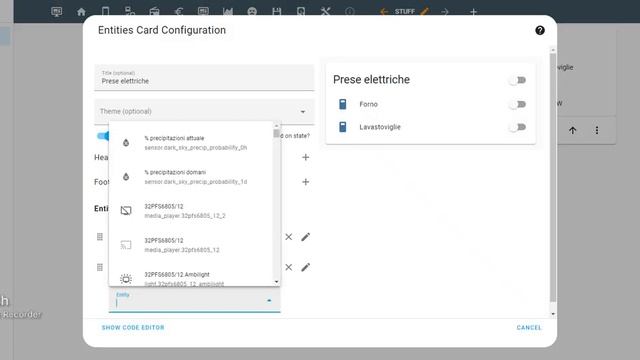
Task: Open the first monitor view tab
Action: tap(57, 12)
